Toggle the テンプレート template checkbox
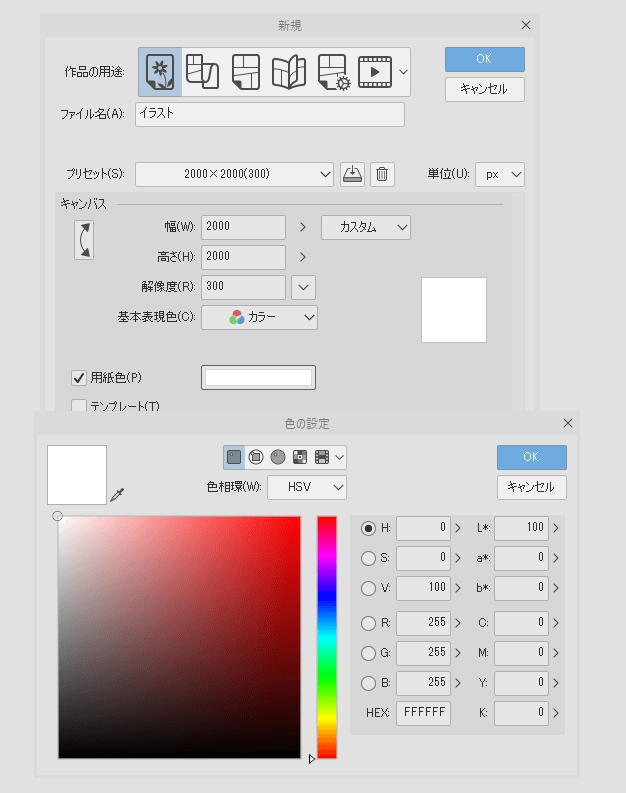 [x=79, y=406]
